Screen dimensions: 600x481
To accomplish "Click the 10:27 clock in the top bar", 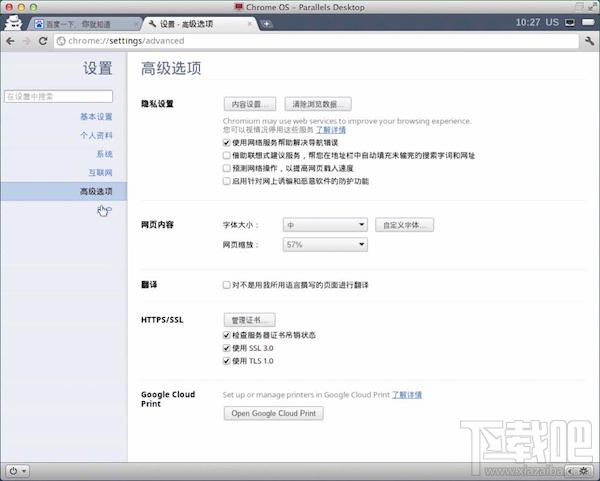I will [x=527, y=23].
